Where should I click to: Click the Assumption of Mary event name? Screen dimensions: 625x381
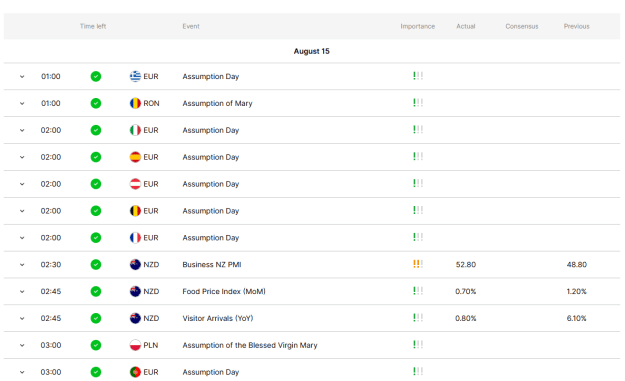(x=217, y=104)
